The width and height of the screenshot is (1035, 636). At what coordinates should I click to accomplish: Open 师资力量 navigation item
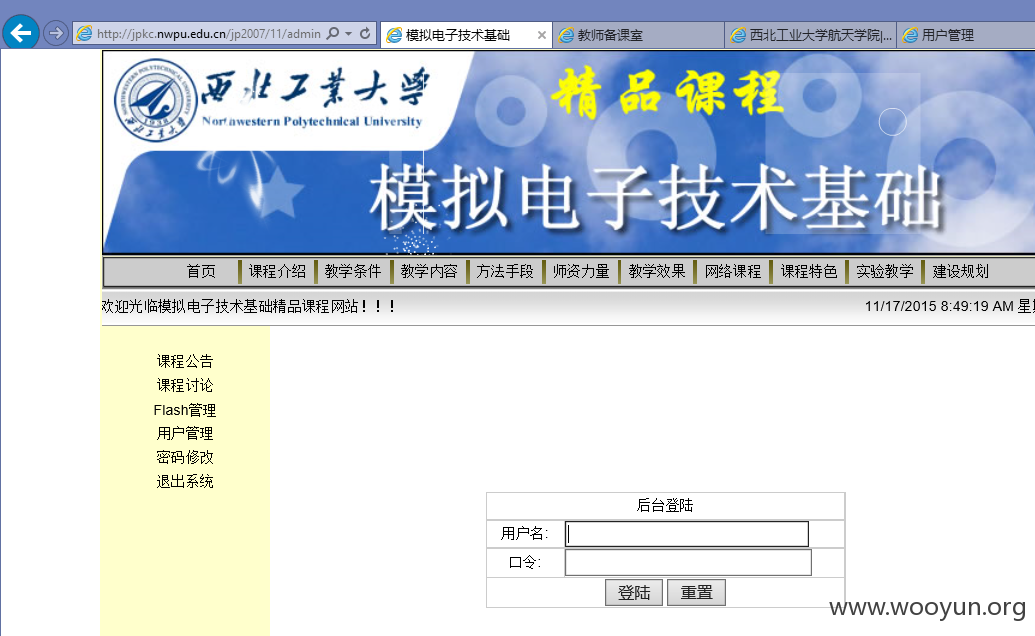coord(581,271)
